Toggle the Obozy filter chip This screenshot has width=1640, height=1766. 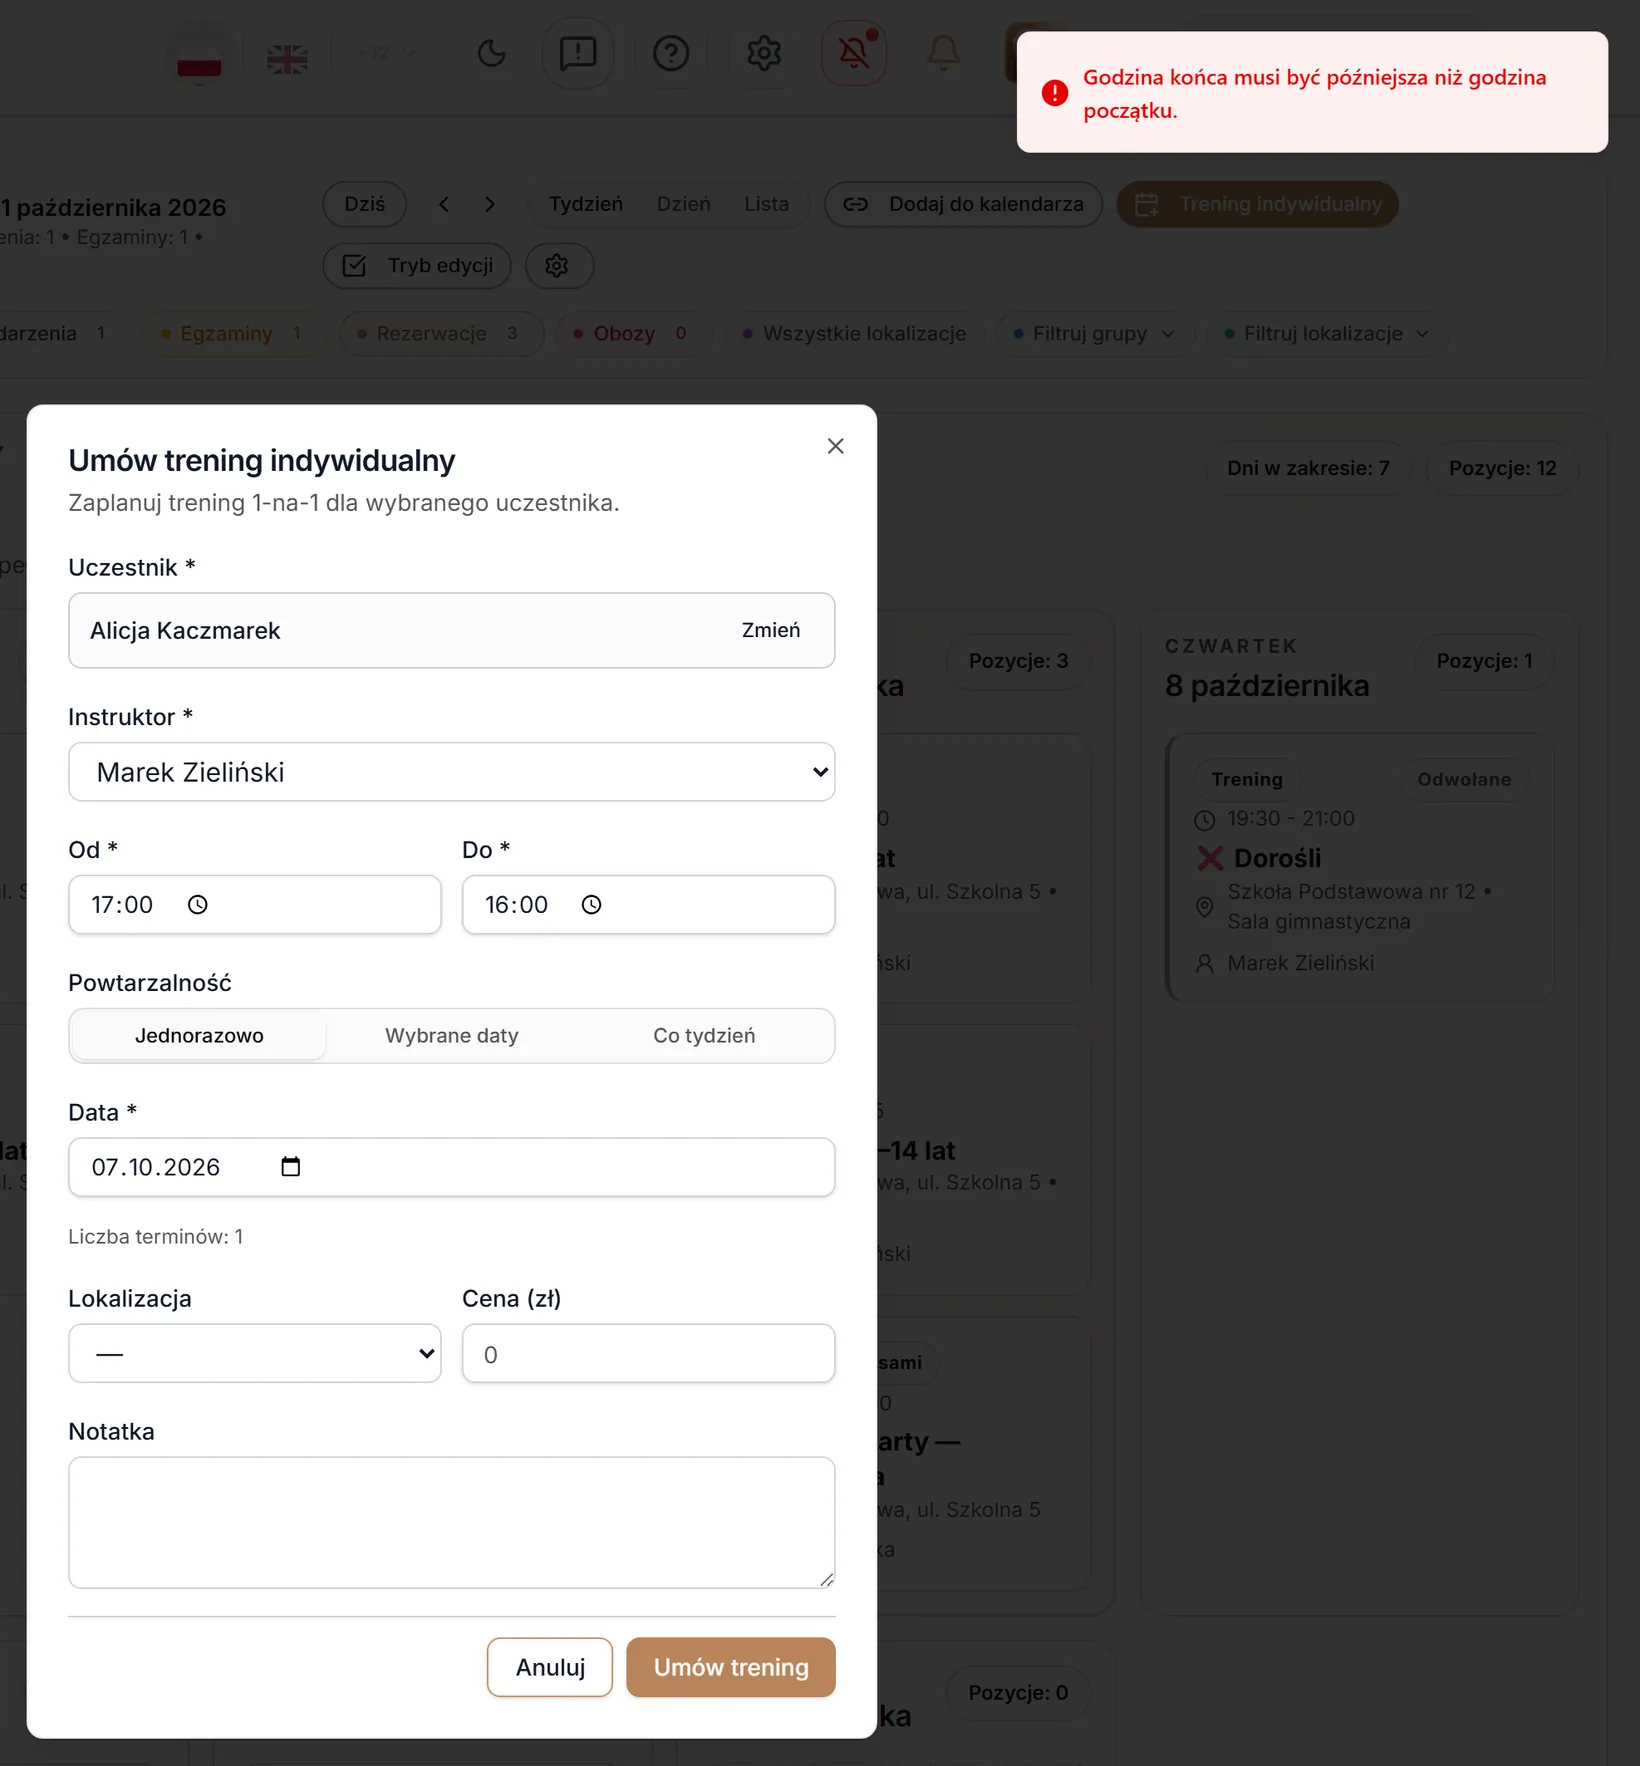click(x=634, y=334)
